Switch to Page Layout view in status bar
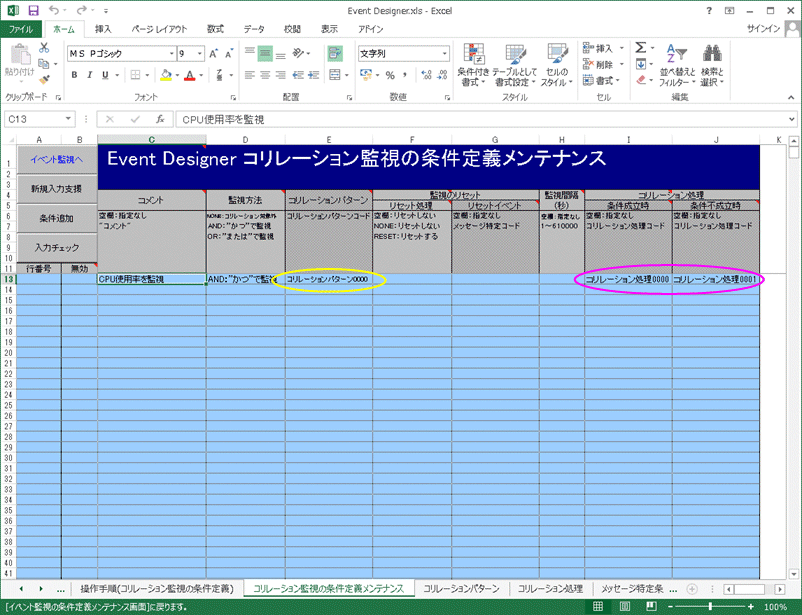This screenshot has width=802, height=615. 625,607
